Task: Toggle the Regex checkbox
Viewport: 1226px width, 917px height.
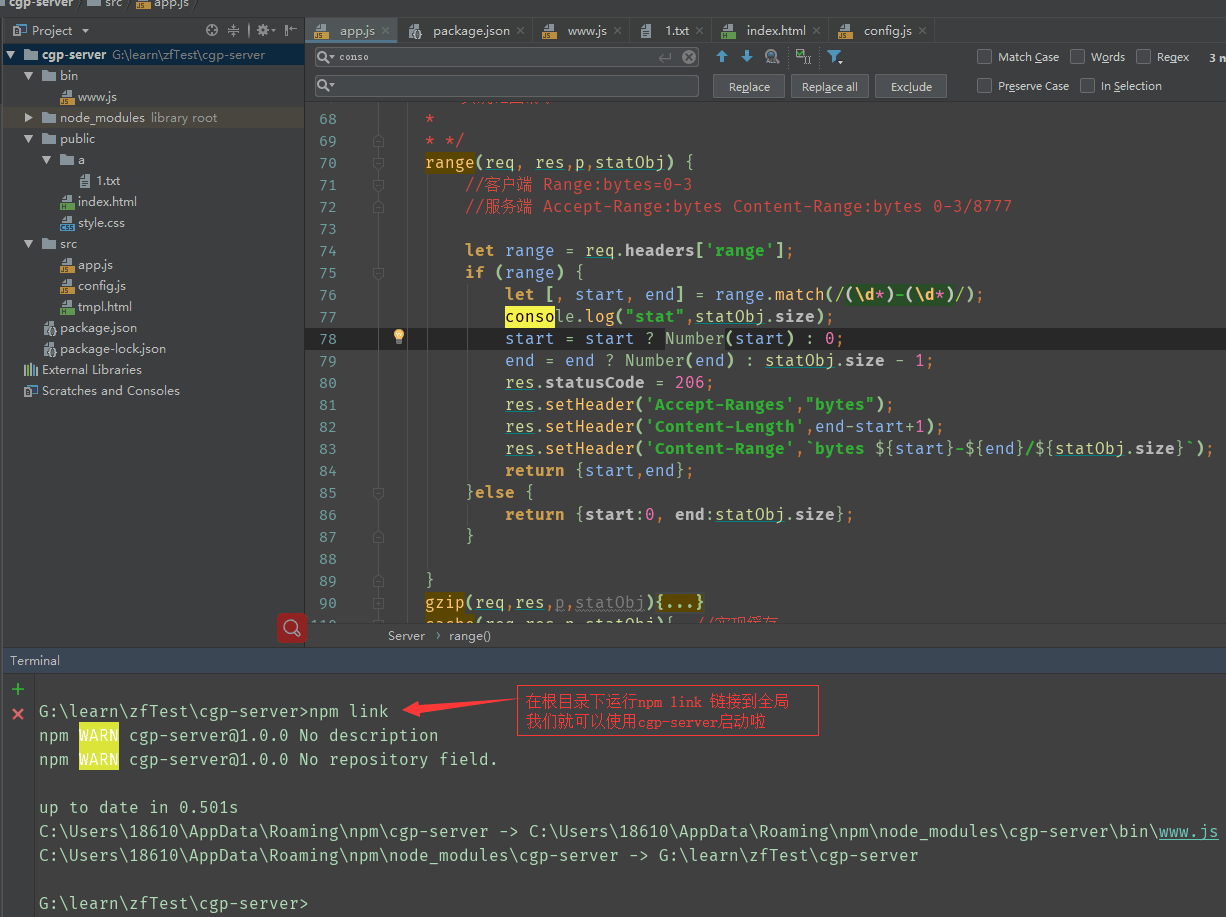Action: click(x=1144, y=57)
